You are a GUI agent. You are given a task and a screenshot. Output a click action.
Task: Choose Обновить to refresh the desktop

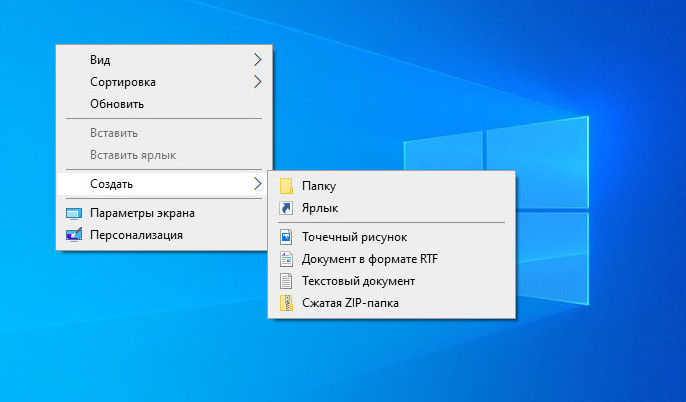click(162, 104)
